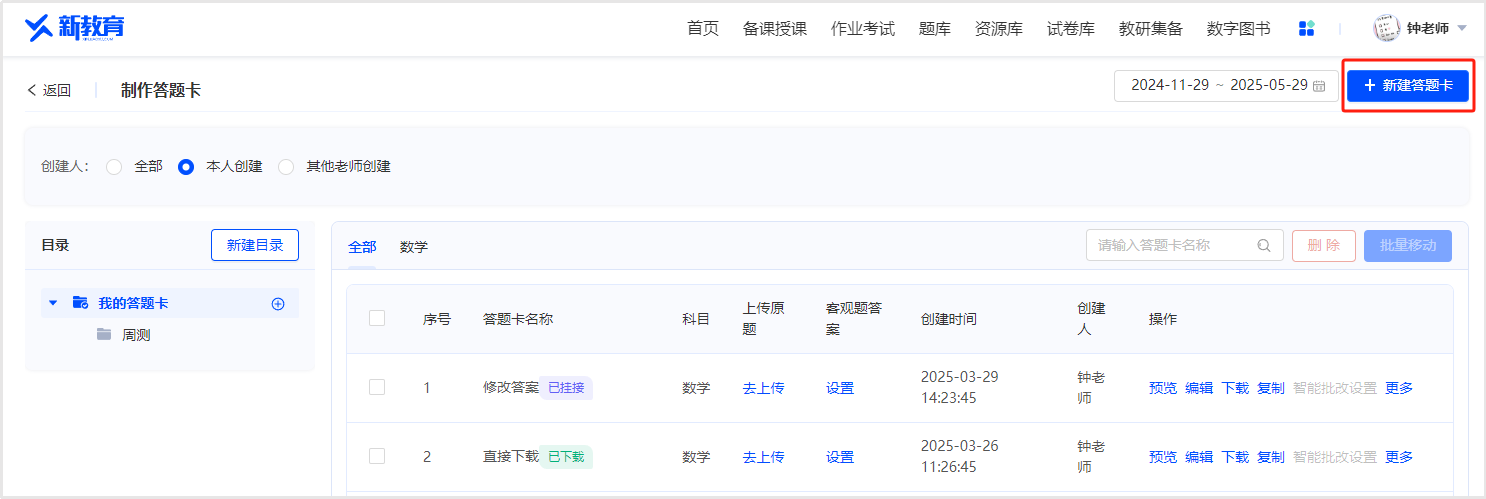This screenshot has width=1486, height=499.
Task: Open the 试卷库 menu
Action: 1071,29
